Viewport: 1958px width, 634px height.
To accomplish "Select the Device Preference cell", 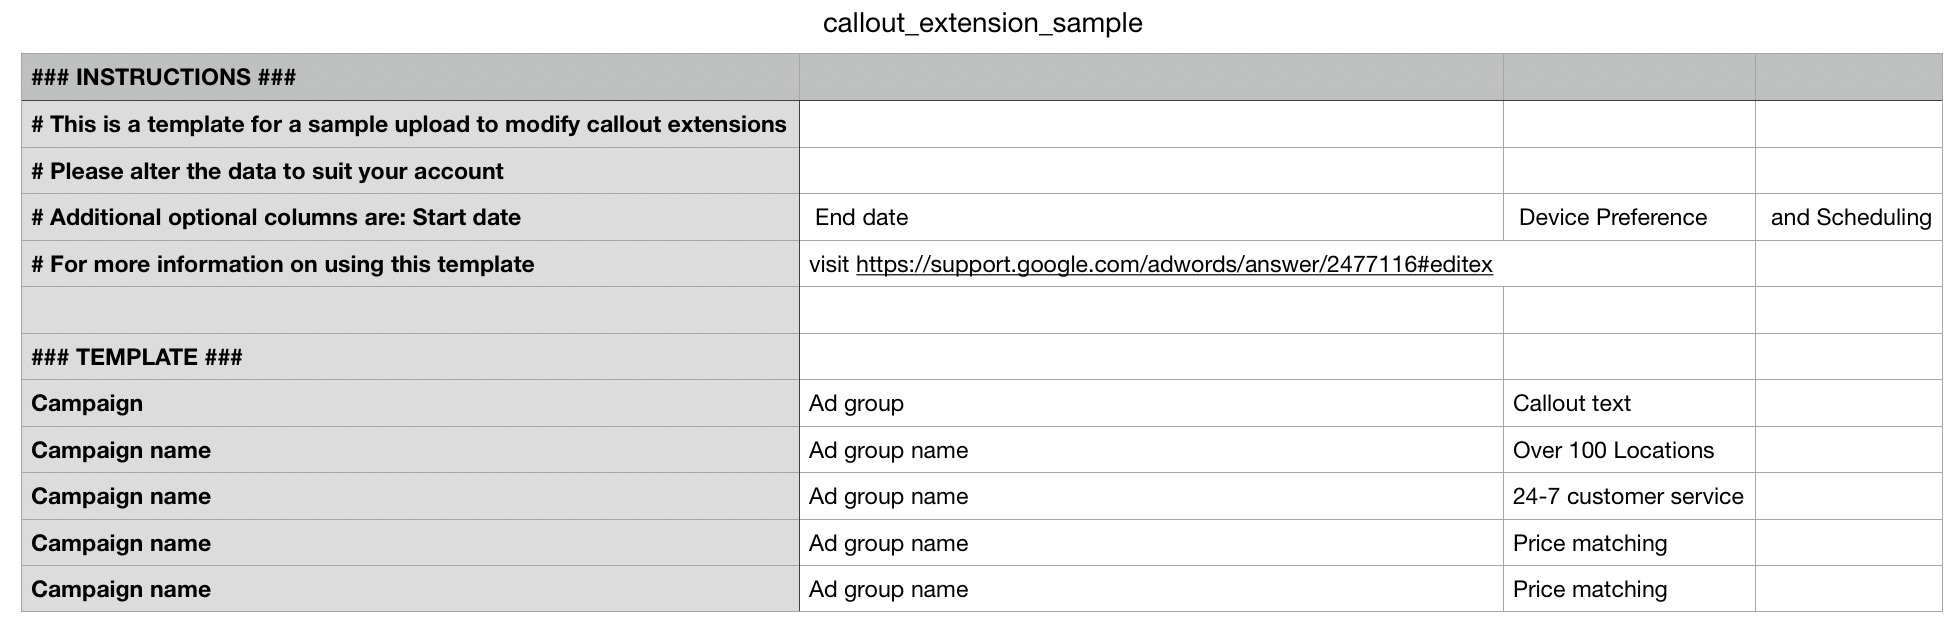I will 1612,218.
